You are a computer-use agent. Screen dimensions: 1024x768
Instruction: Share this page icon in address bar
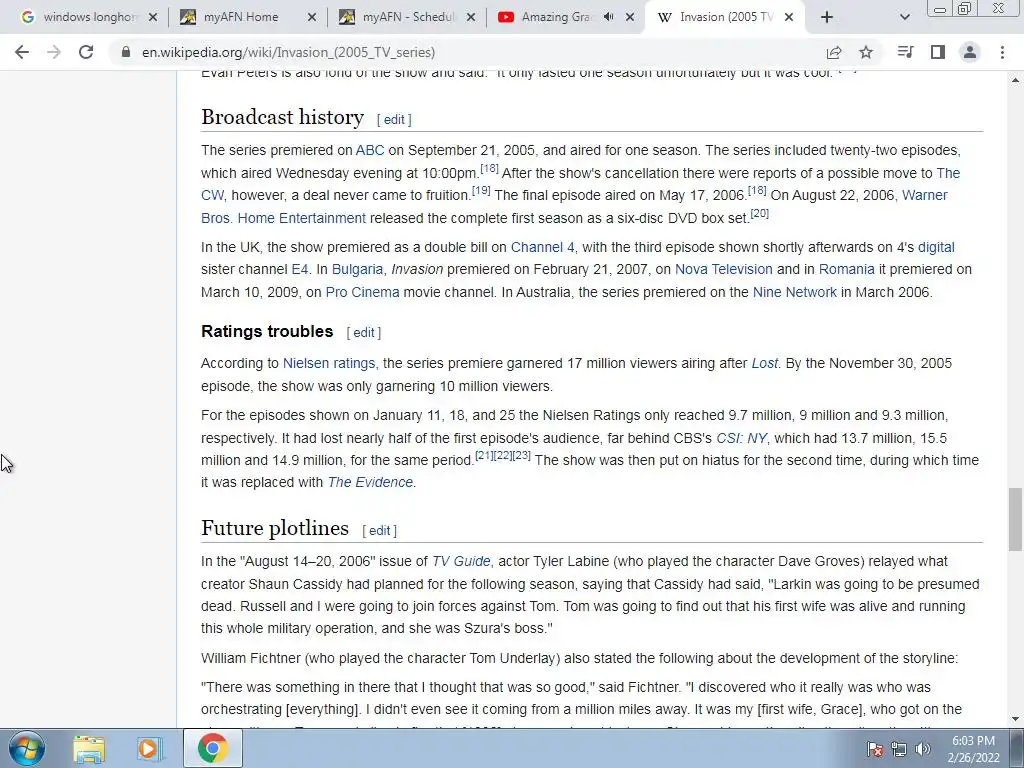point(834,52)
